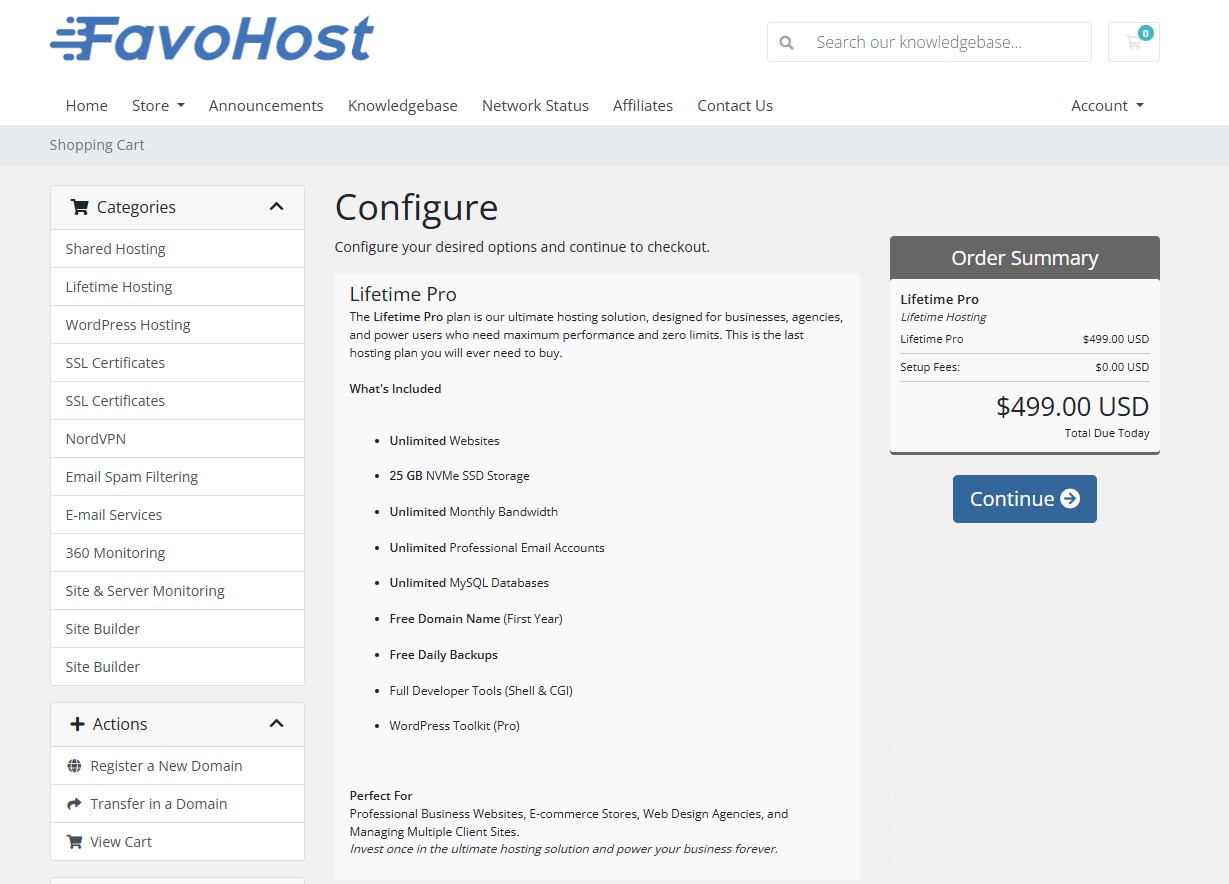Click the plus icon in Actions header
This screenshot has height=884, width=1229.
(x=77, y=724)
